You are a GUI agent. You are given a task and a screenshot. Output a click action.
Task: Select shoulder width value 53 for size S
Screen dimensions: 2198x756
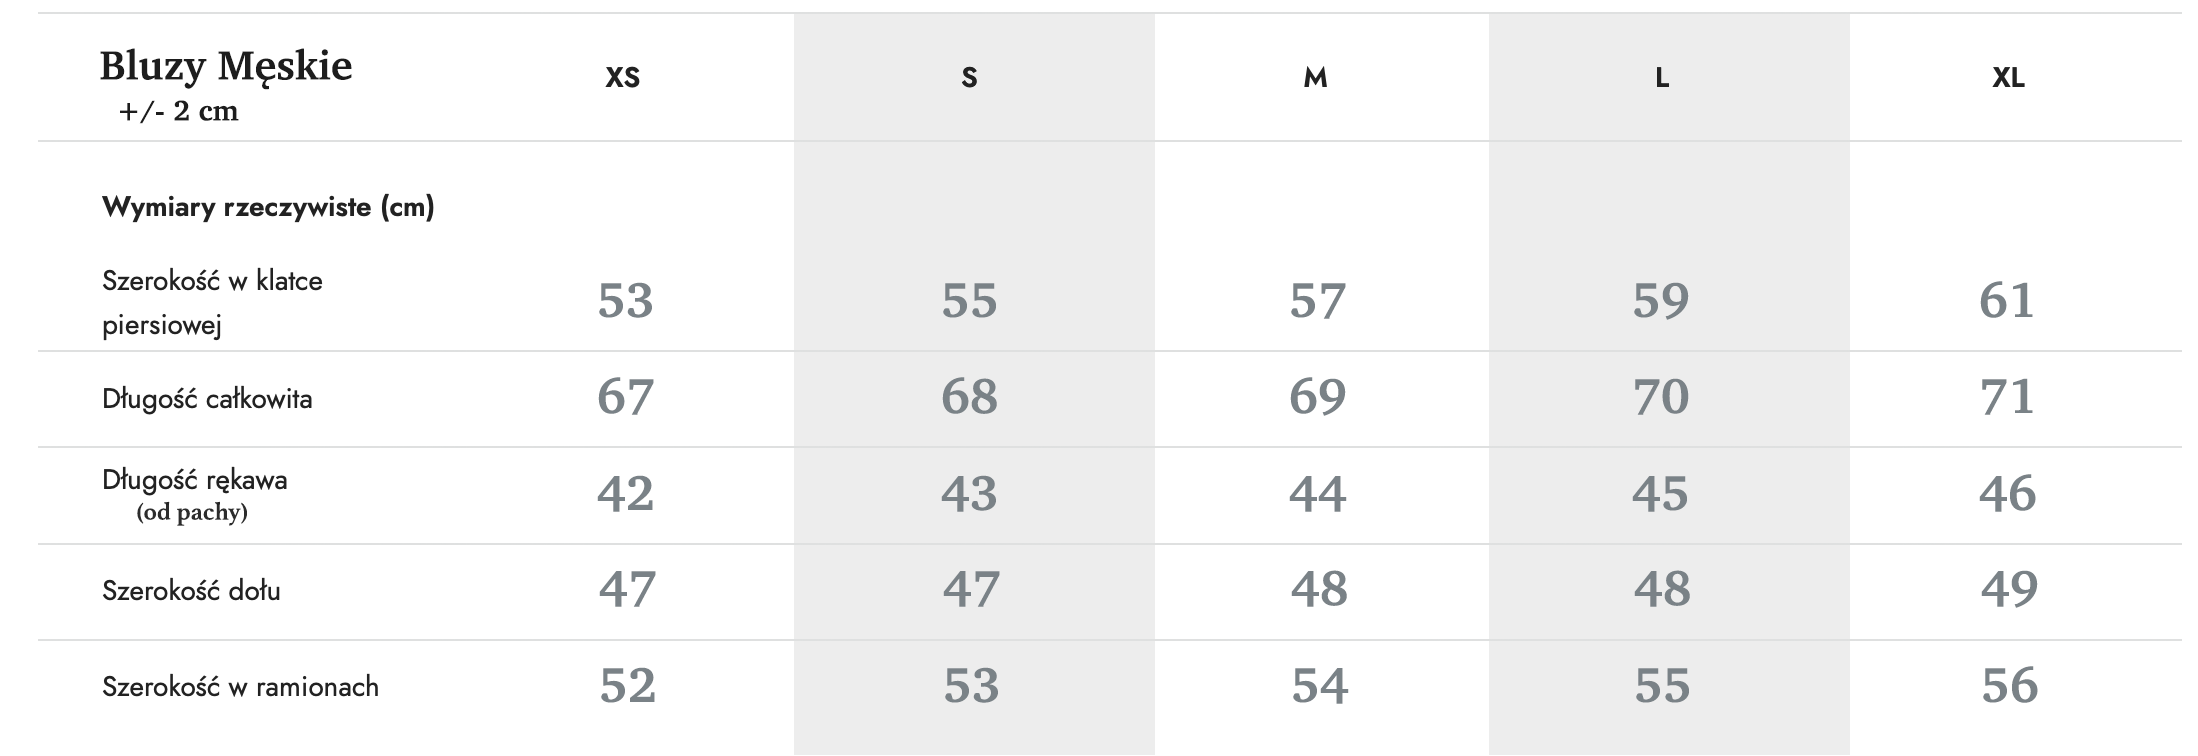pos(971,686)
